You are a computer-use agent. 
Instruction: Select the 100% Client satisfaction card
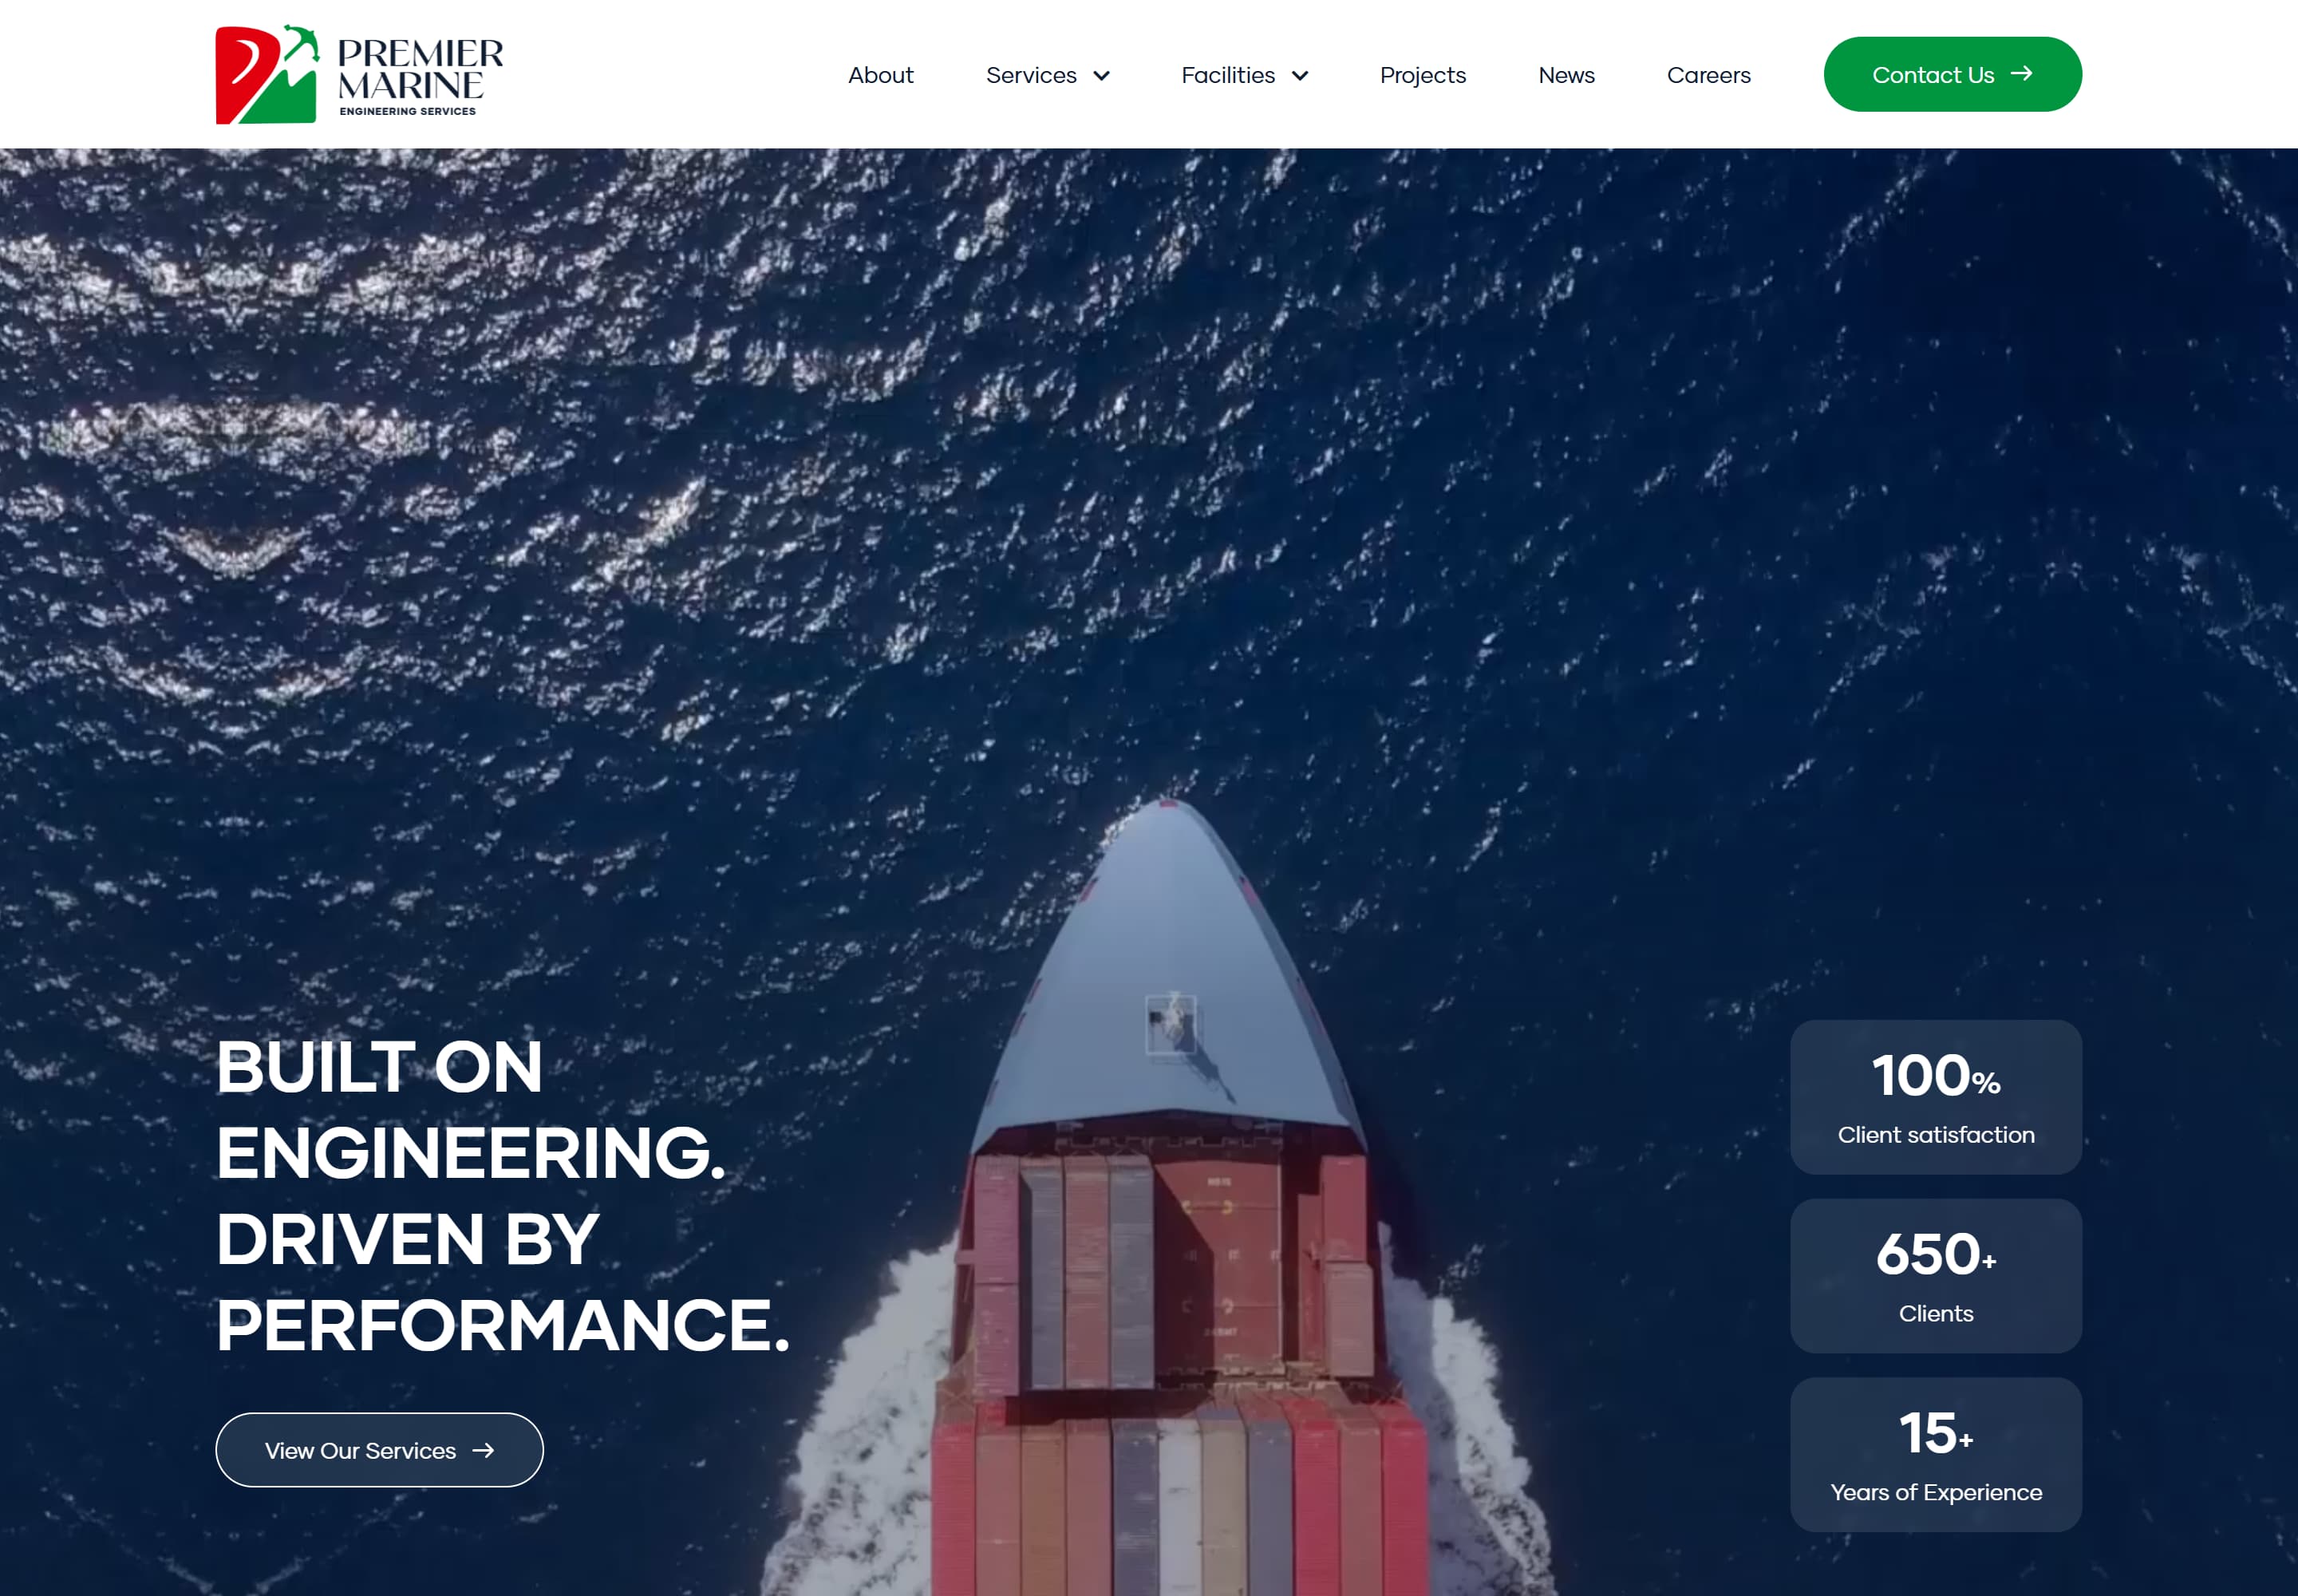pyautogui.click(x=1935, y=1097)
